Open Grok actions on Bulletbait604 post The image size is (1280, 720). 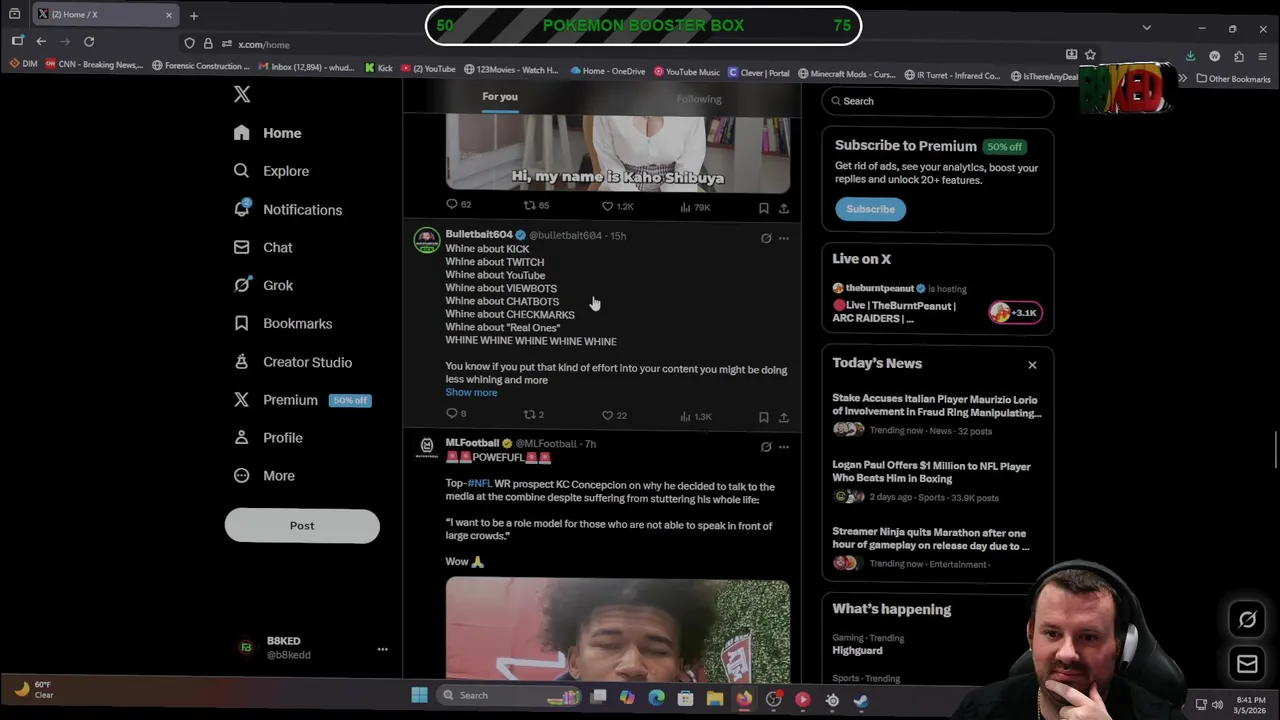pos(766,238)
